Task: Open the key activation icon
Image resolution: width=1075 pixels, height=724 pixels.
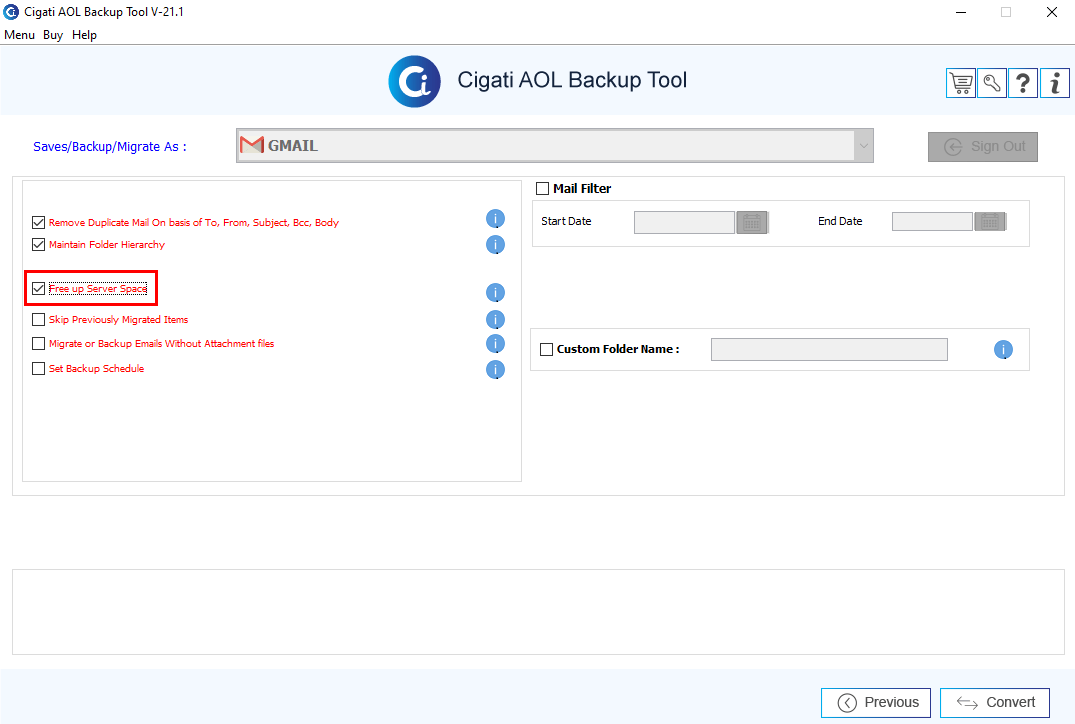Action: point(991,84)
